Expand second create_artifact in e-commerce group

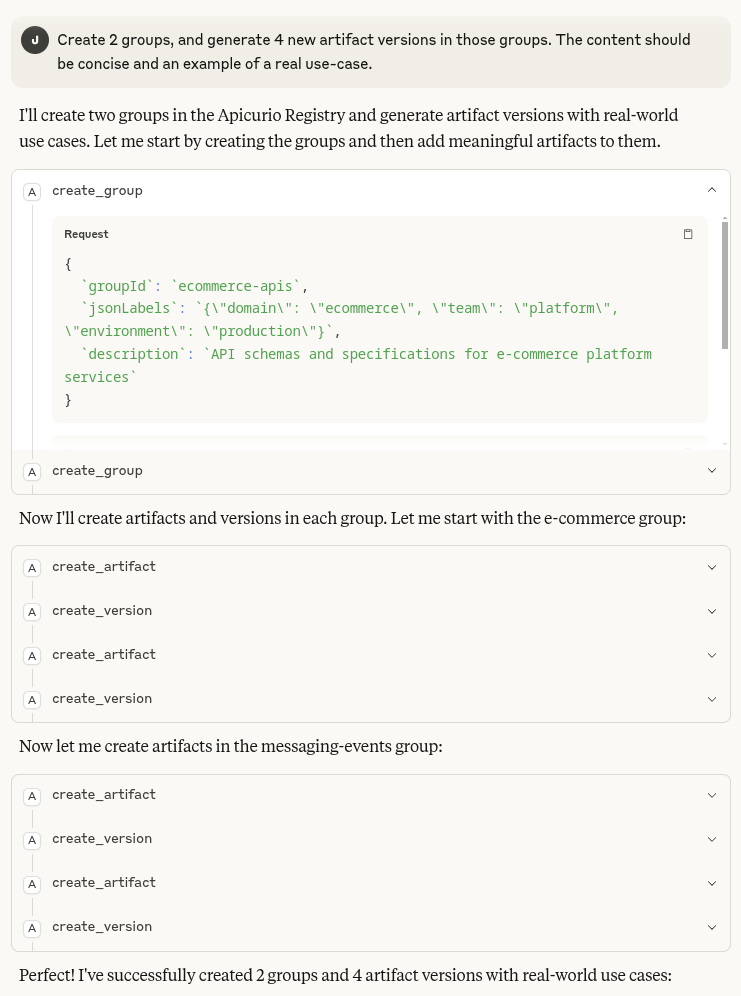(712, 655)
